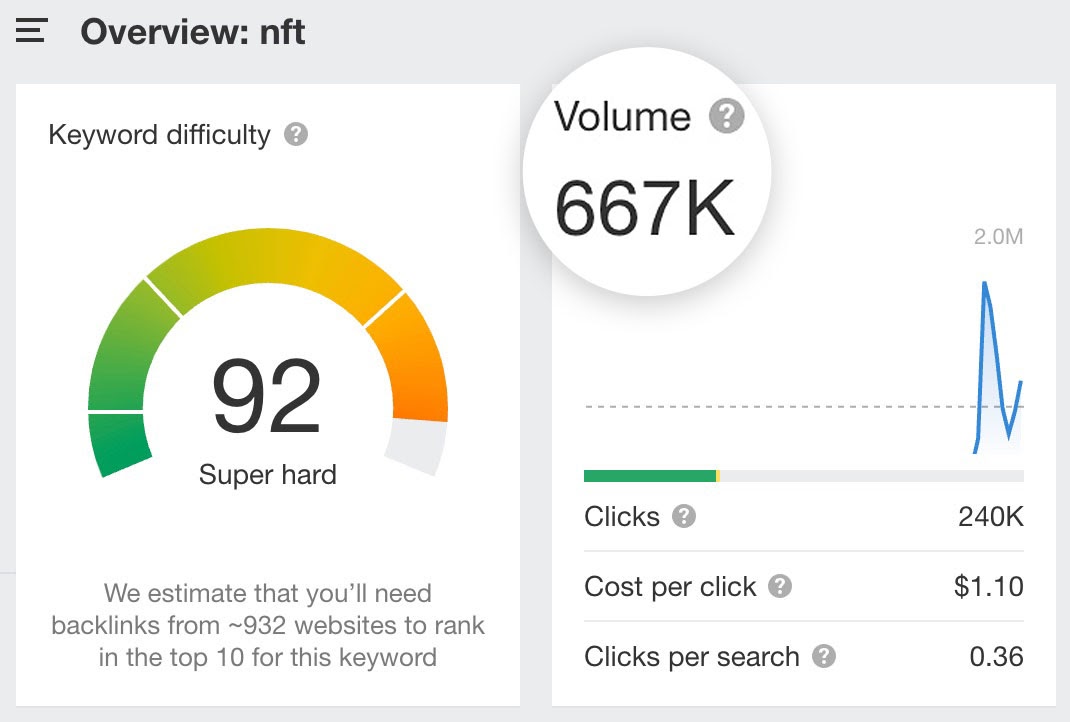Viewport: 1070px width, 722px height.
Task: Click the Cost per click help icon
Action: pos(778,587)
